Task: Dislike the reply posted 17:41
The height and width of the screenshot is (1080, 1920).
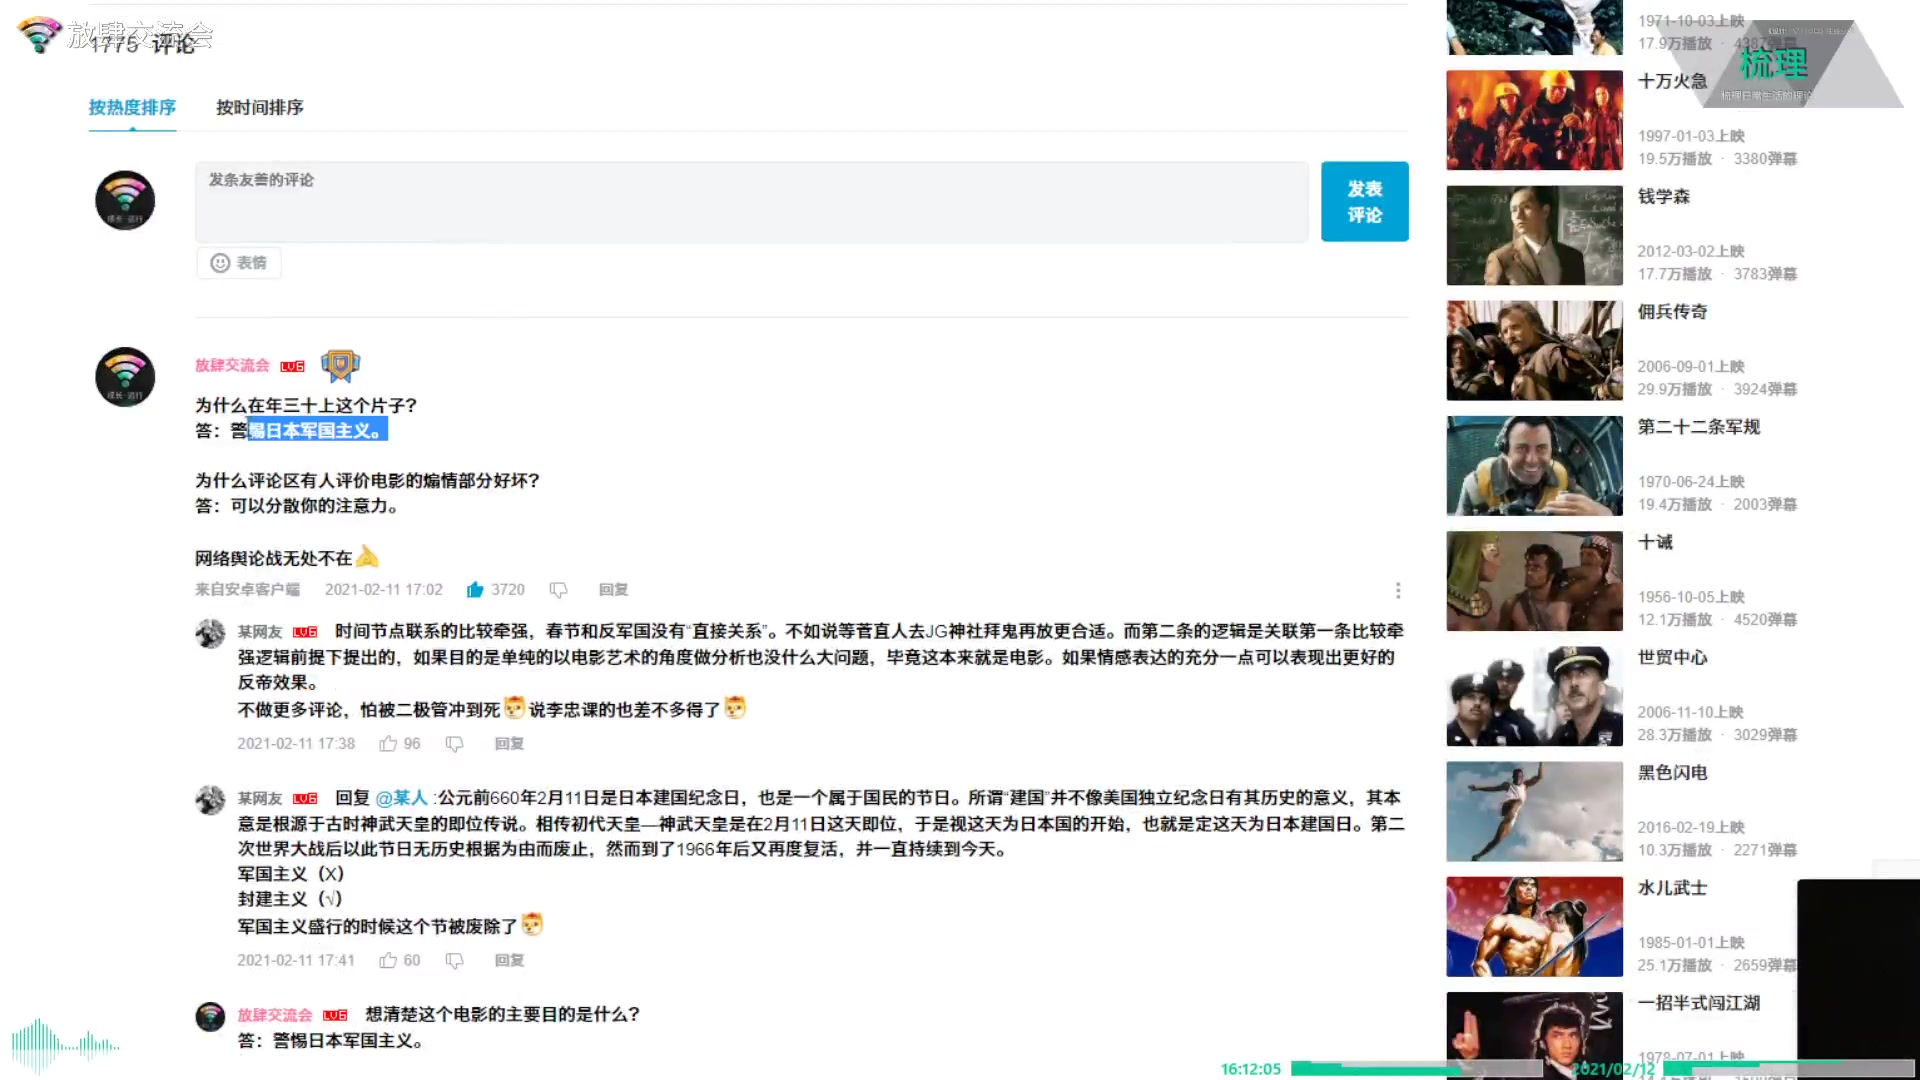Action: (x=454, y=960)
